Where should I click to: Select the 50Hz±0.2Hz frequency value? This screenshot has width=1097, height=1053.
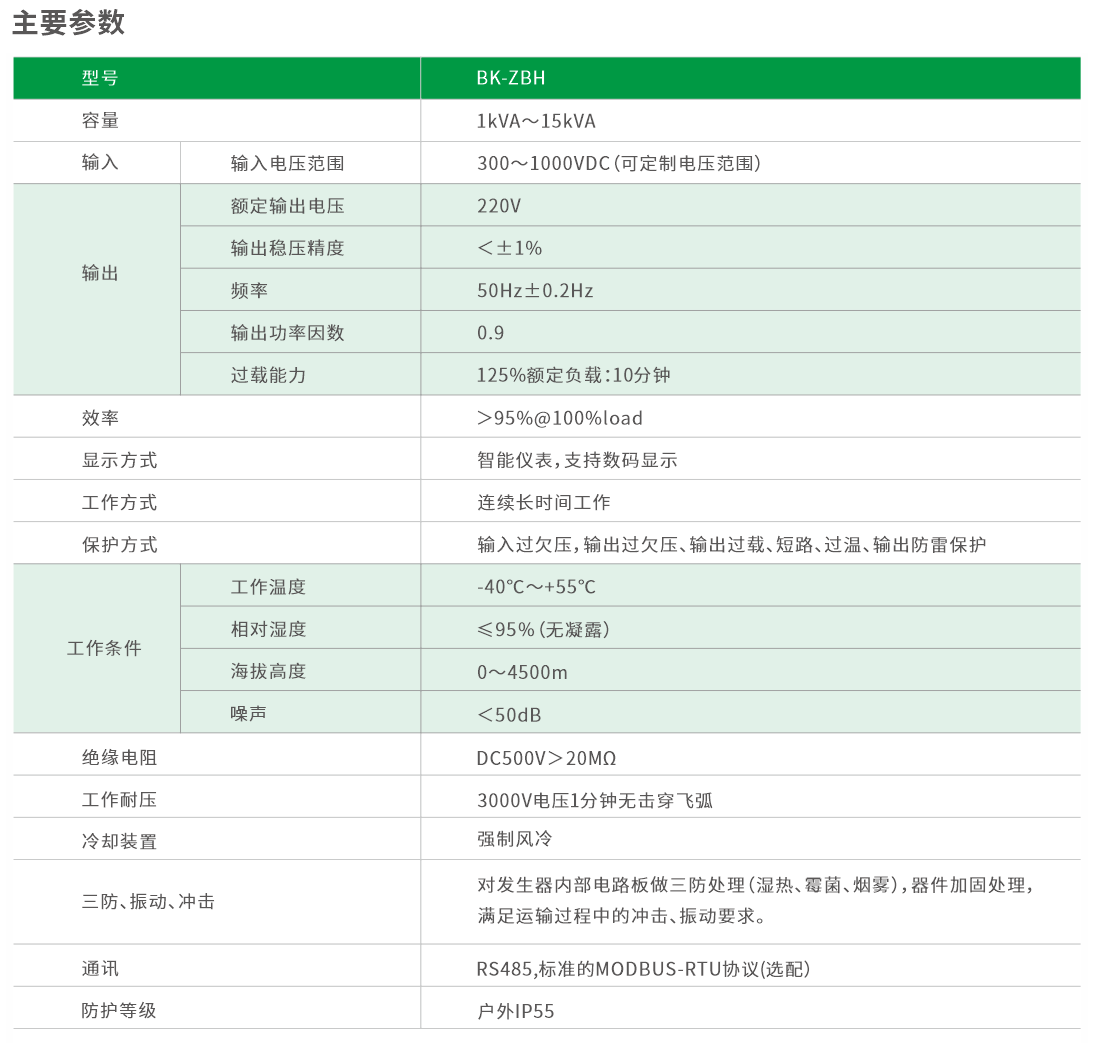click(535, 291)
